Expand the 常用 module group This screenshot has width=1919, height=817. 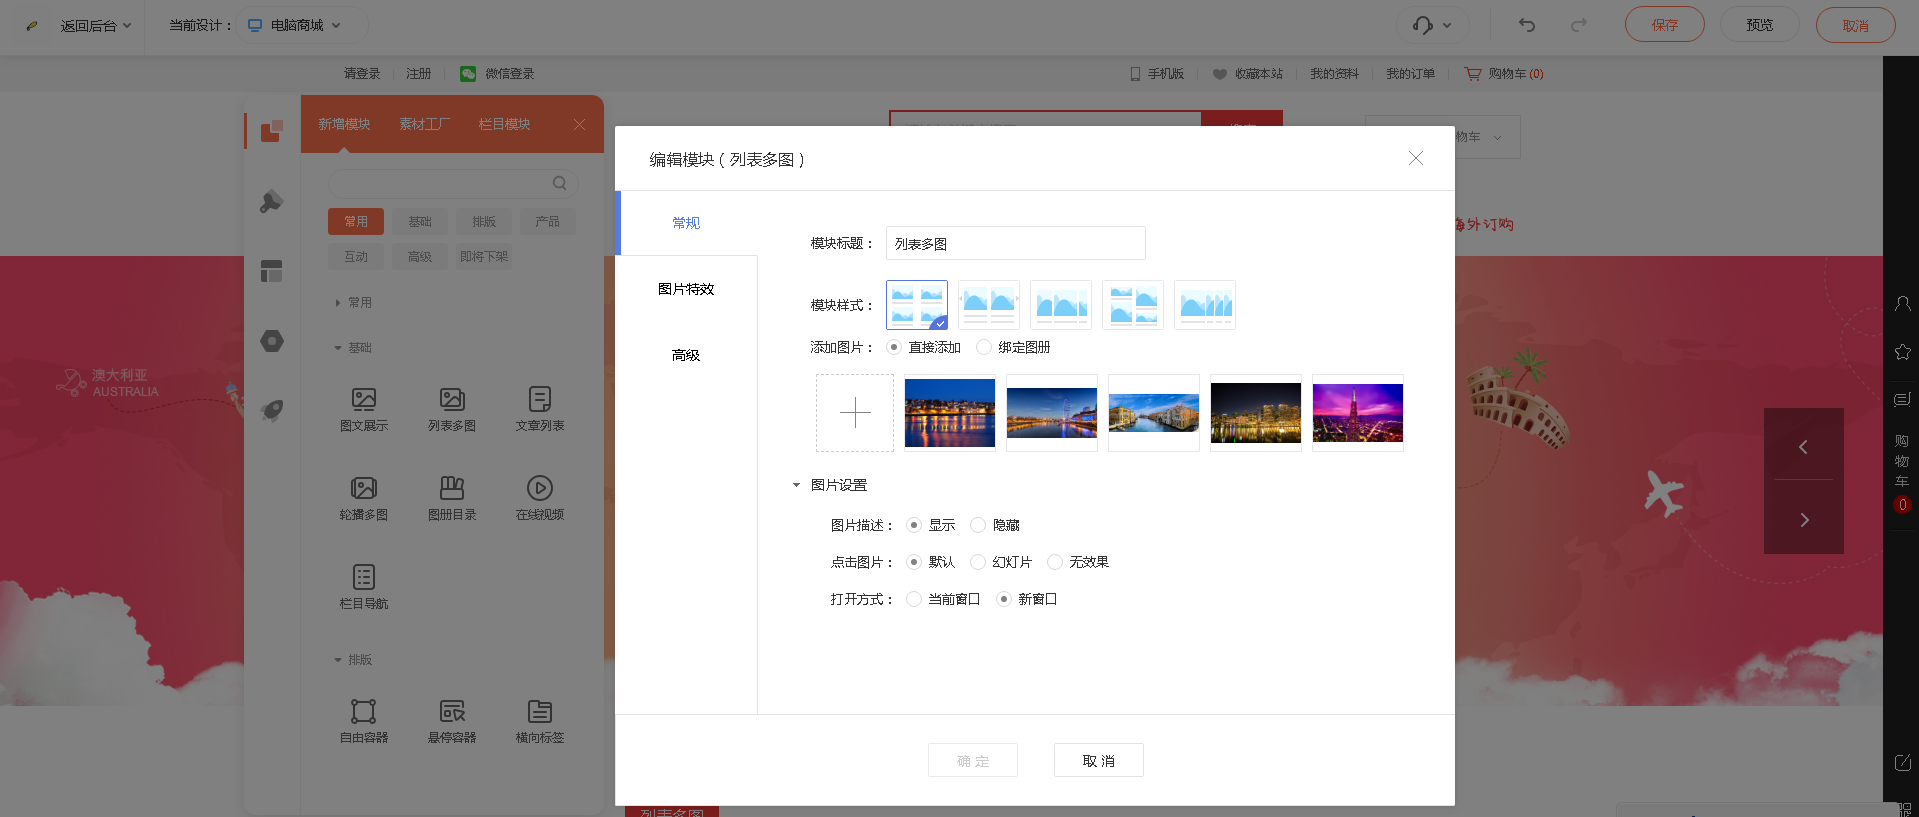[338, 302]
